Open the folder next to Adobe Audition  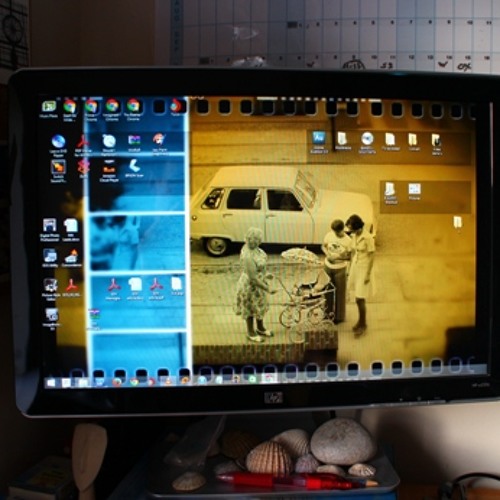pyautogui.click(x=342, y=139)
